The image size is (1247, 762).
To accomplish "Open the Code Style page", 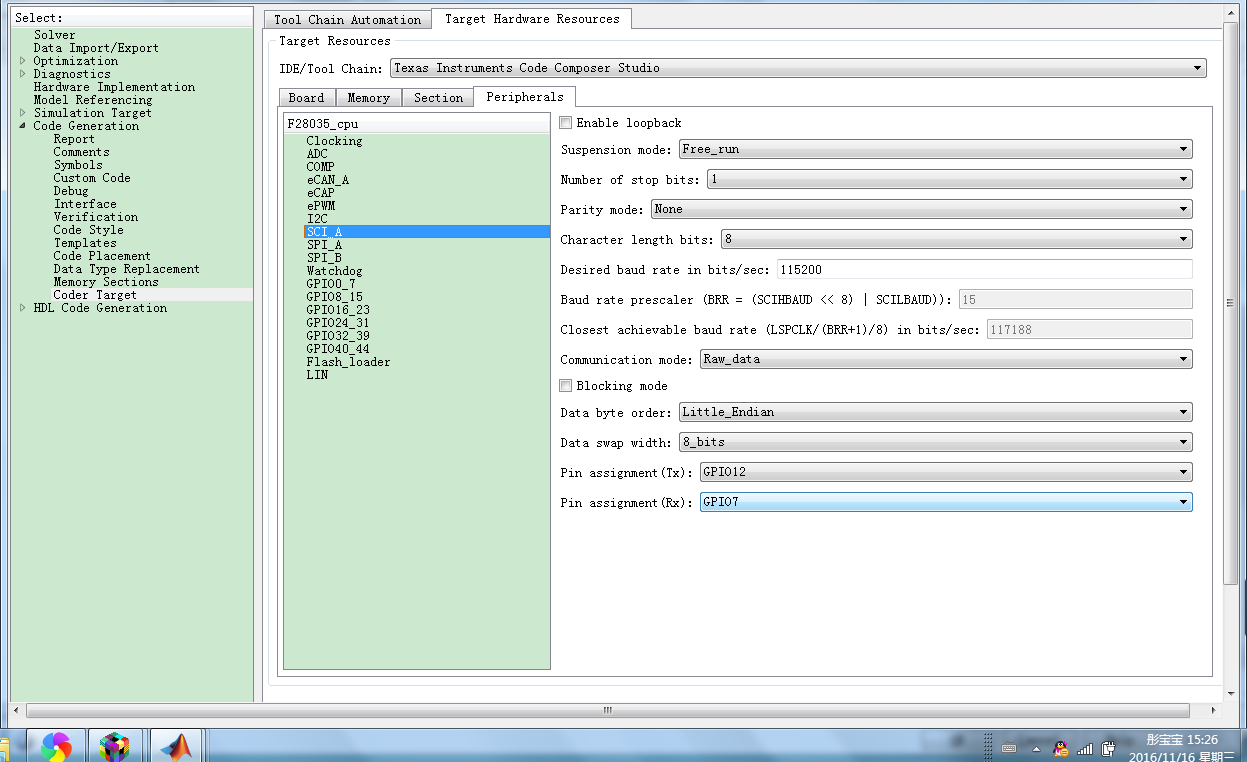I will click(x=88, y=230).
